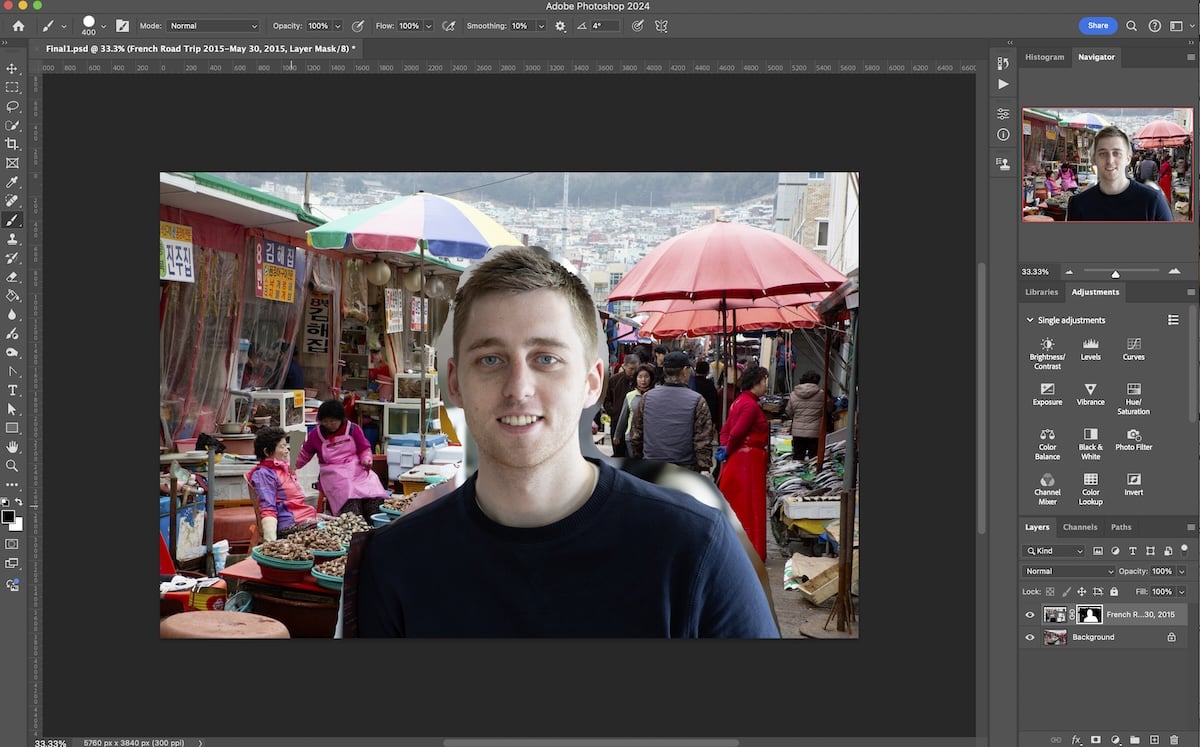This screenshot has height=747, width=1200.
Task: Open the Navigator panel tab
Action: point(1096,57)
